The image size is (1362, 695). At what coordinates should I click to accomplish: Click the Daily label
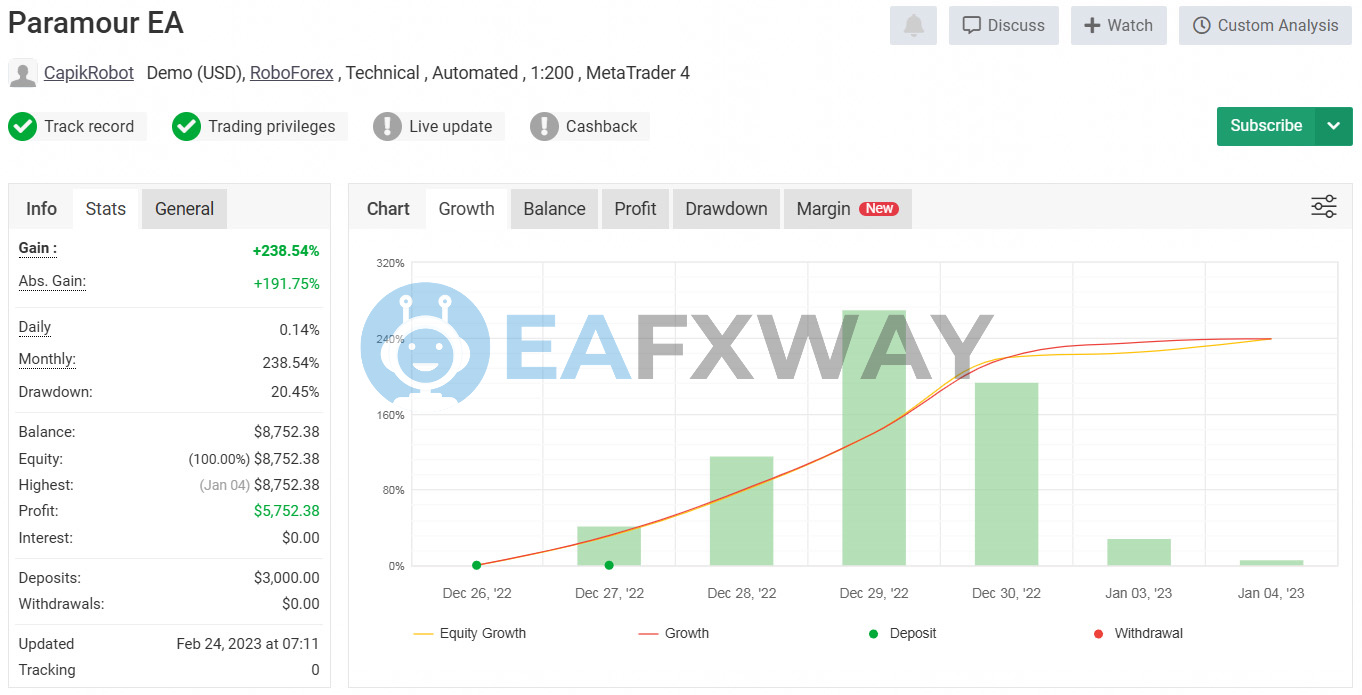[x=35, y=327]
